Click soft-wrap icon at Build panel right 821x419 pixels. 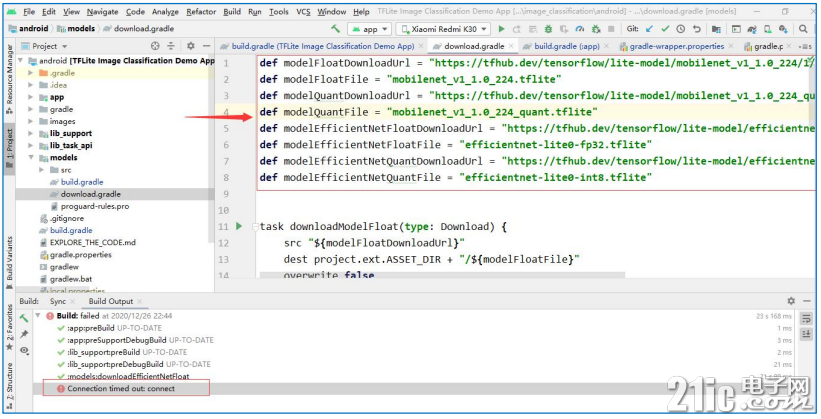pos(806,318)
